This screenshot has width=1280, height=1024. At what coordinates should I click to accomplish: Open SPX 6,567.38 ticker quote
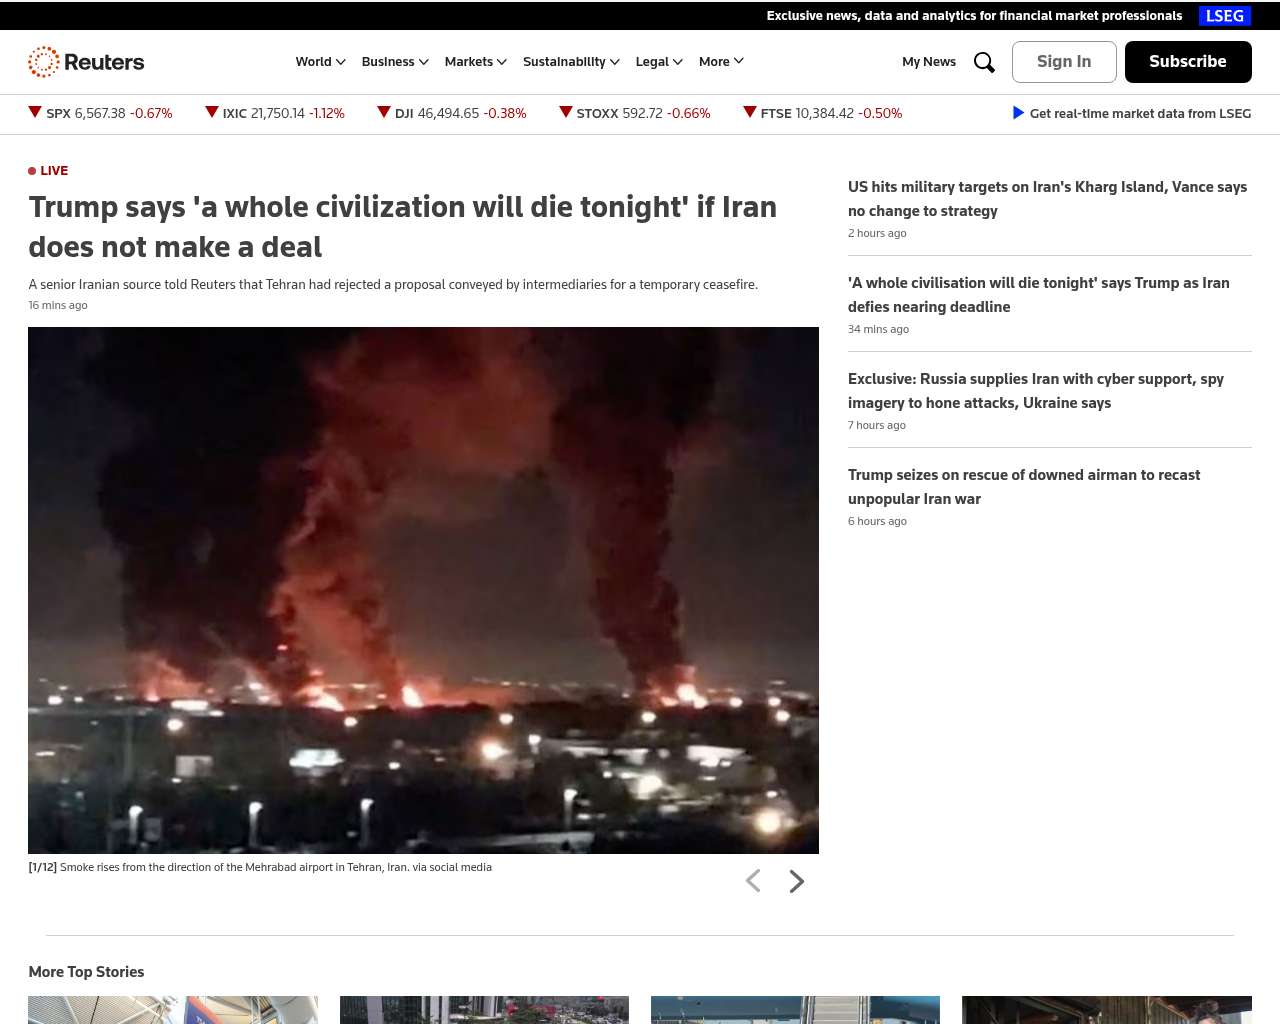(100, 114)
